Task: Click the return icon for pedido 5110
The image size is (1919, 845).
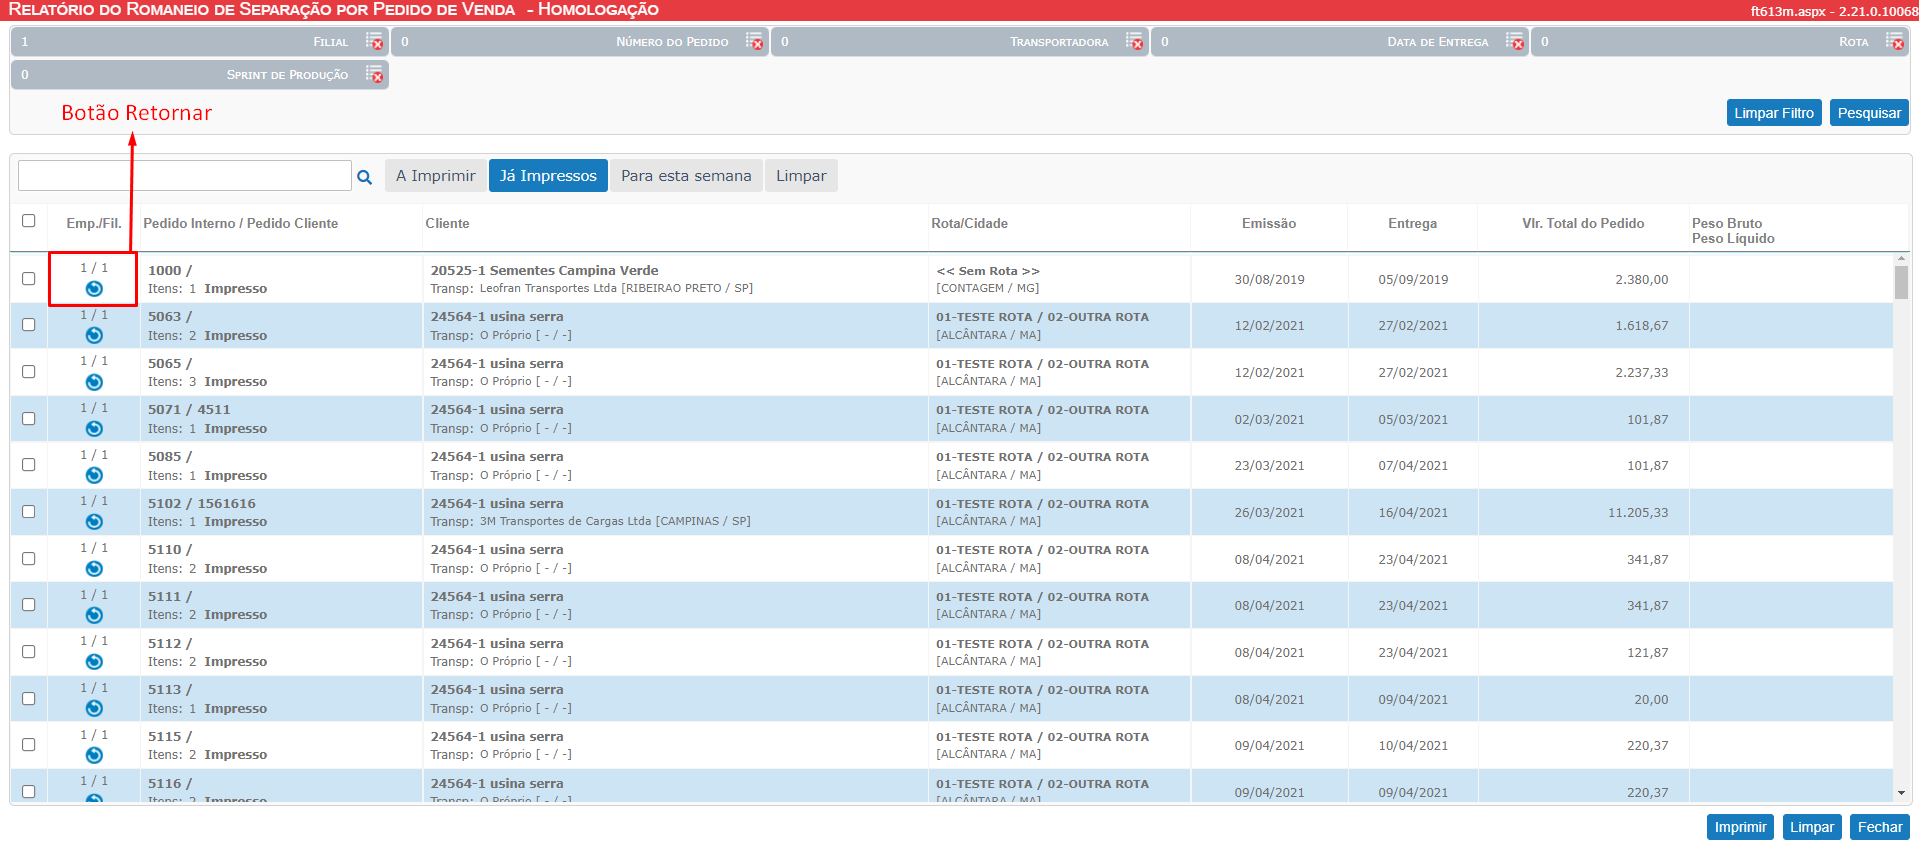Action: pyautogui.click(x=94, y=569)
